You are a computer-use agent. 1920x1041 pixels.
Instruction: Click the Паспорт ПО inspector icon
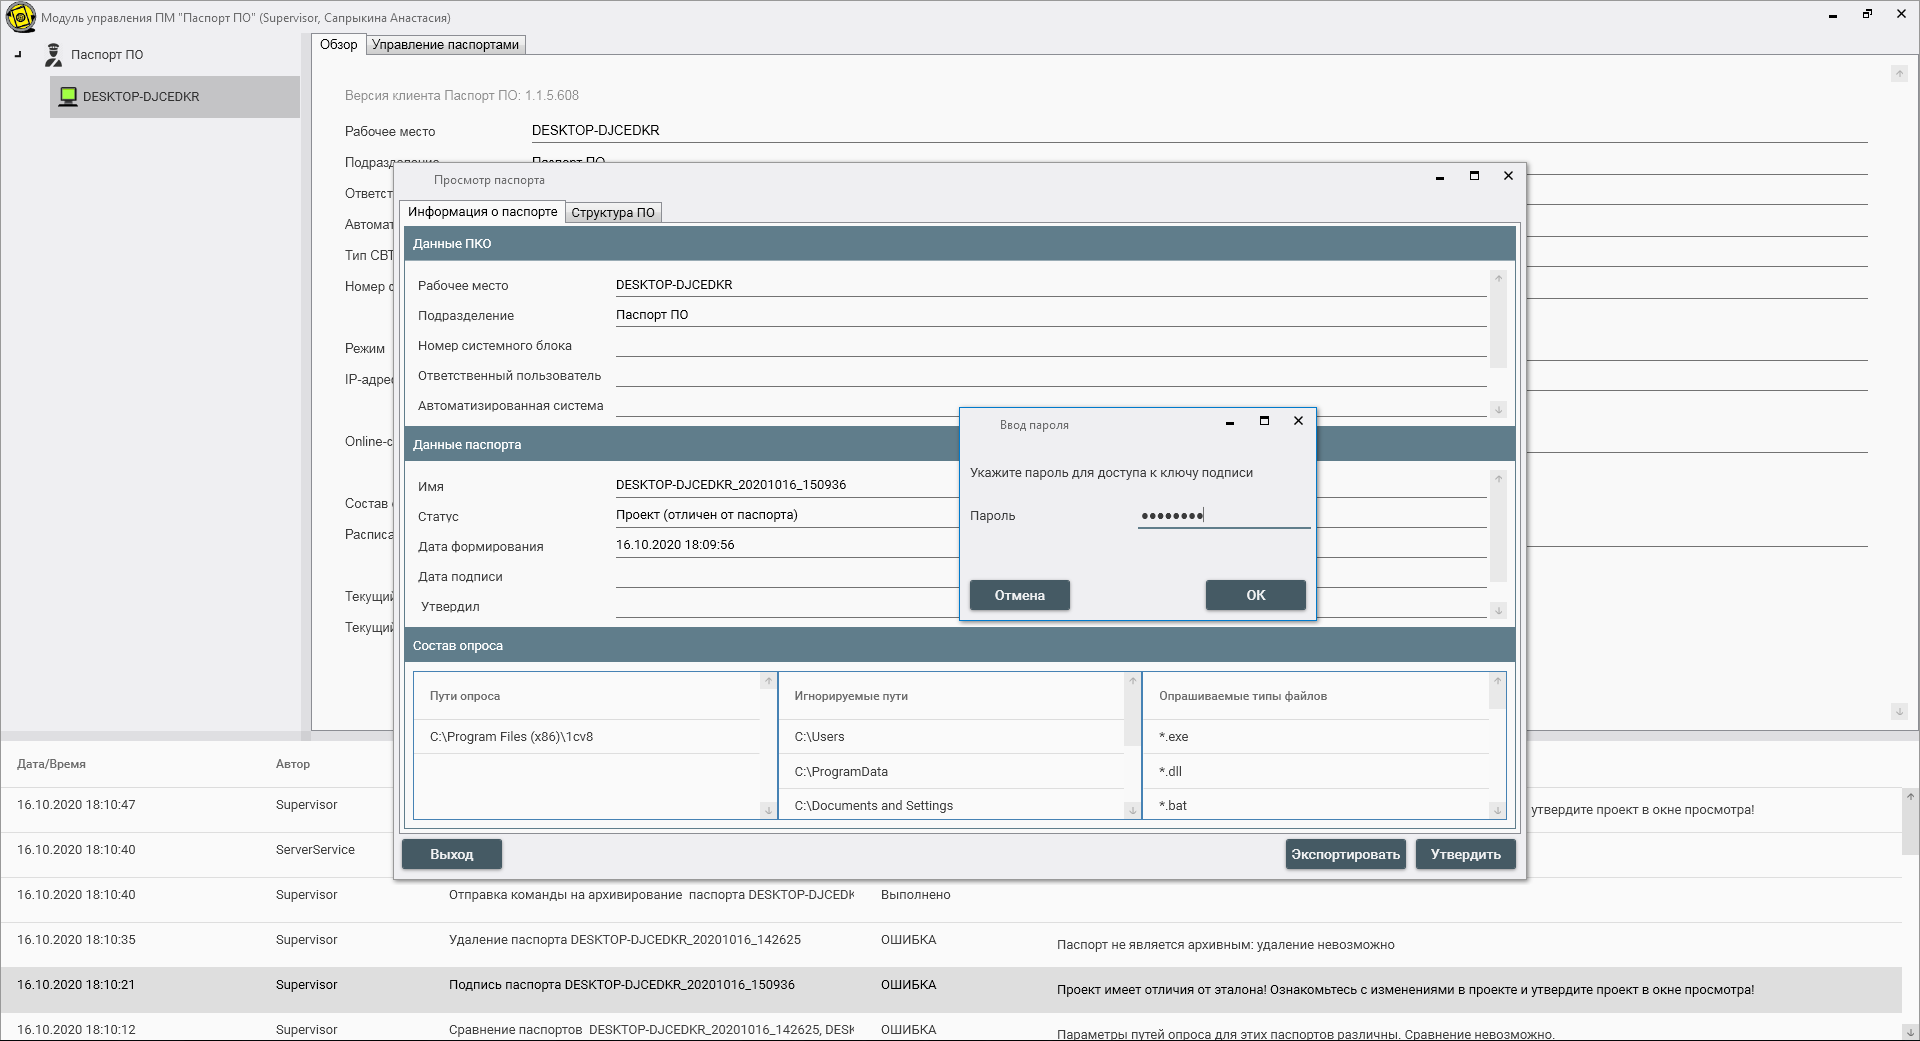pos(53,55)
